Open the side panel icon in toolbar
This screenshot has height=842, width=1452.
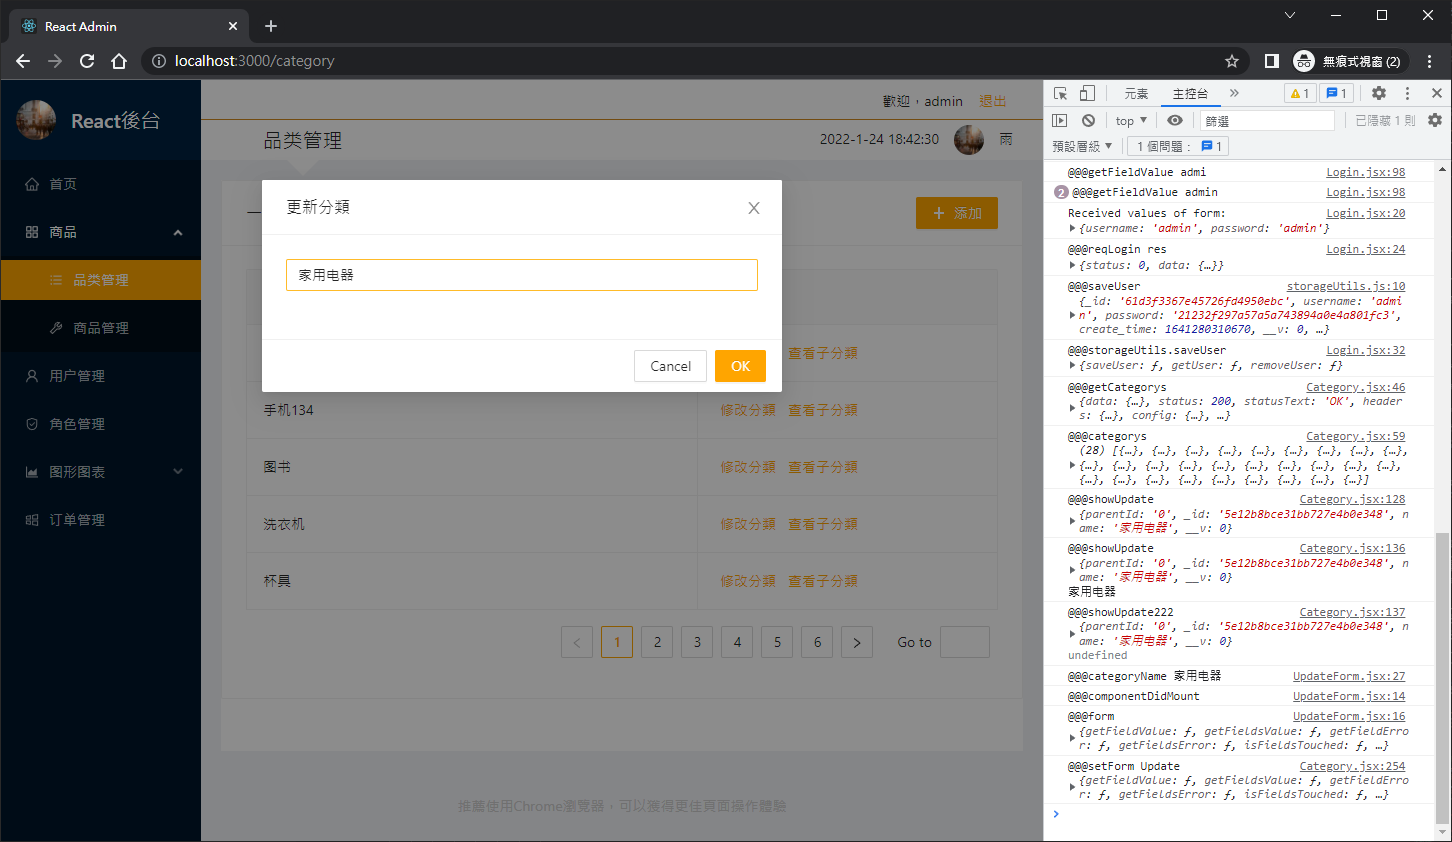[x=1272, y=61]
